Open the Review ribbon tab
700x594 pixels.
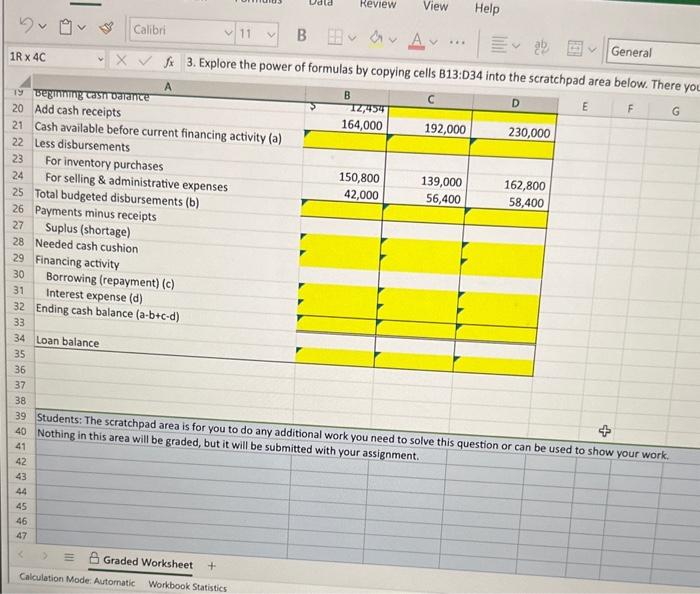point(378,4)
